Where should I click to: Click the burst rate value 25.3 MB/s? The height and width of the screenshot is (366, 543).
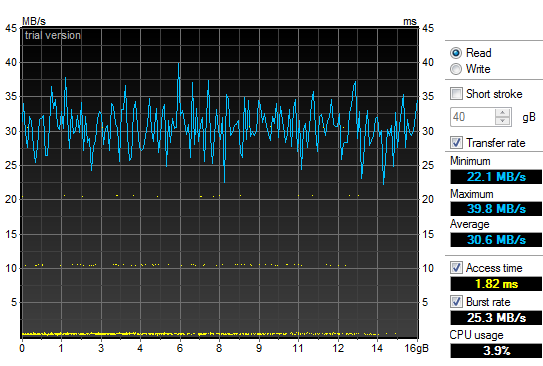tap(496, 318)
